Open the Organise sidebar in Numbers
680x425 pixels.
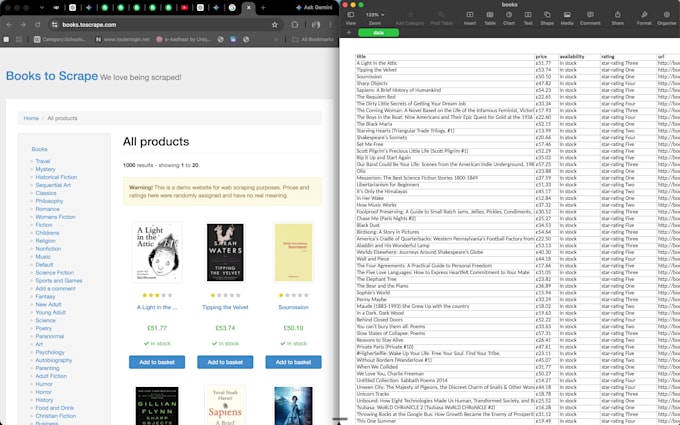tap(667, 18)
